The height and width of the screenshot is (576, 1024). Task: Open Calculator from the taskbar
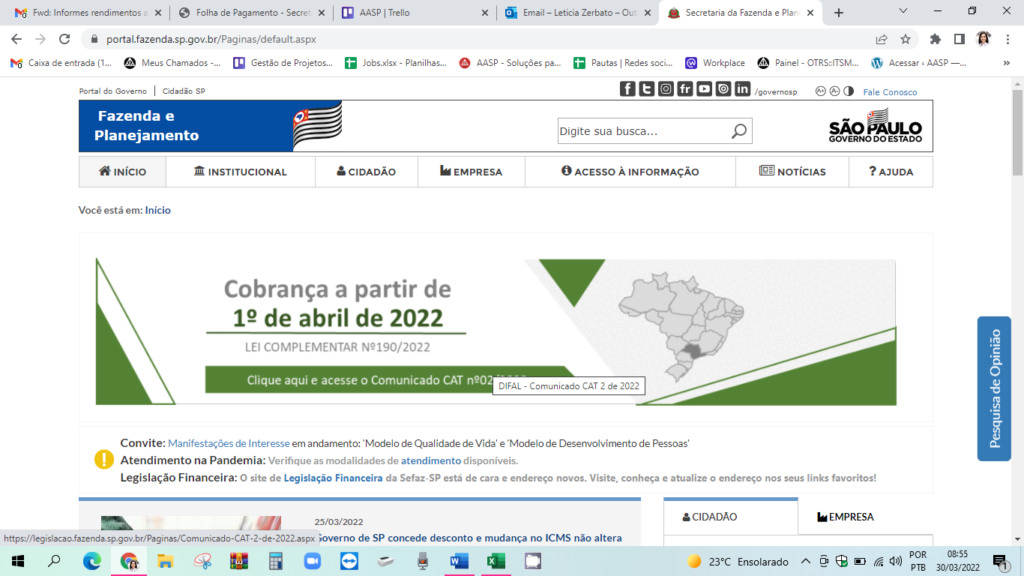(x=276, y=561)
